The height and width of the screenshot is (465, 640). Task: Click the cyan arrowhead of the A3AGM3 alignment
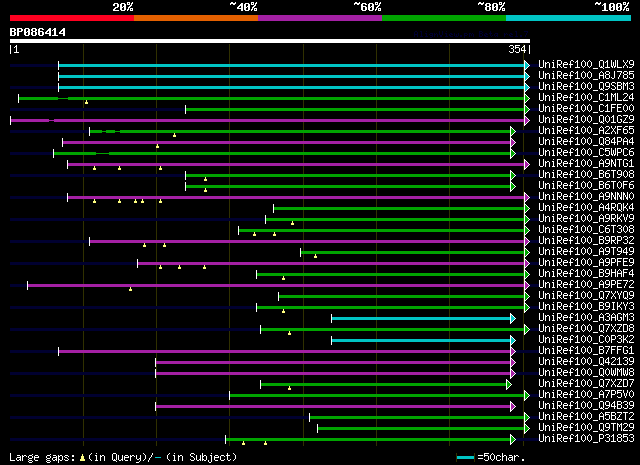[513, 319]
